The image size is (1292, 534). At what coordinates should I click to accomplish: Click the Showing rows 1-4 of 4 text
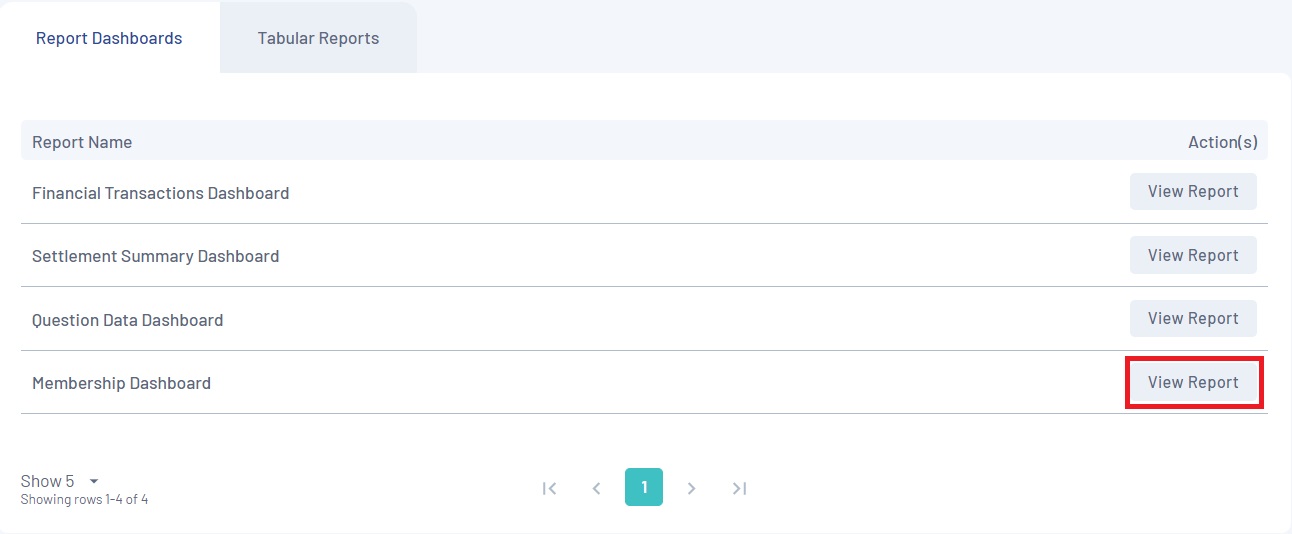pos(84,499)
